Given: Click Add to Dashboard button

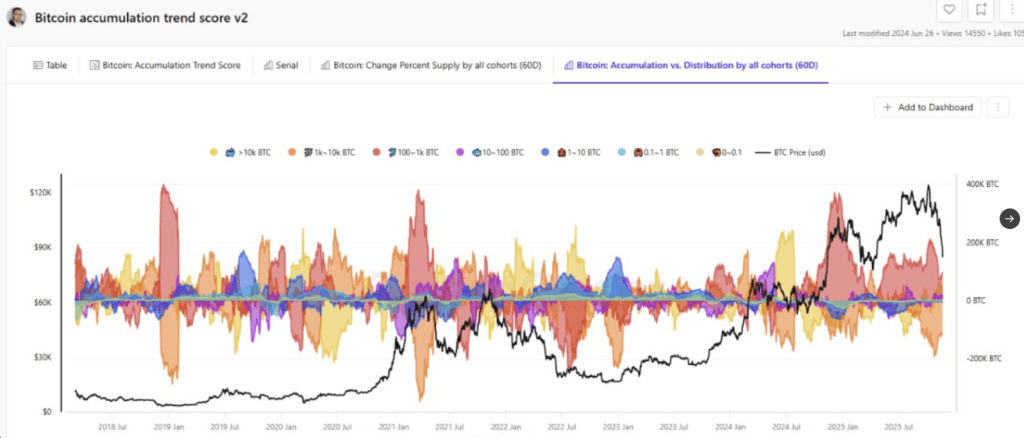Looking at the screenshot, I should (x=927, y=107).
